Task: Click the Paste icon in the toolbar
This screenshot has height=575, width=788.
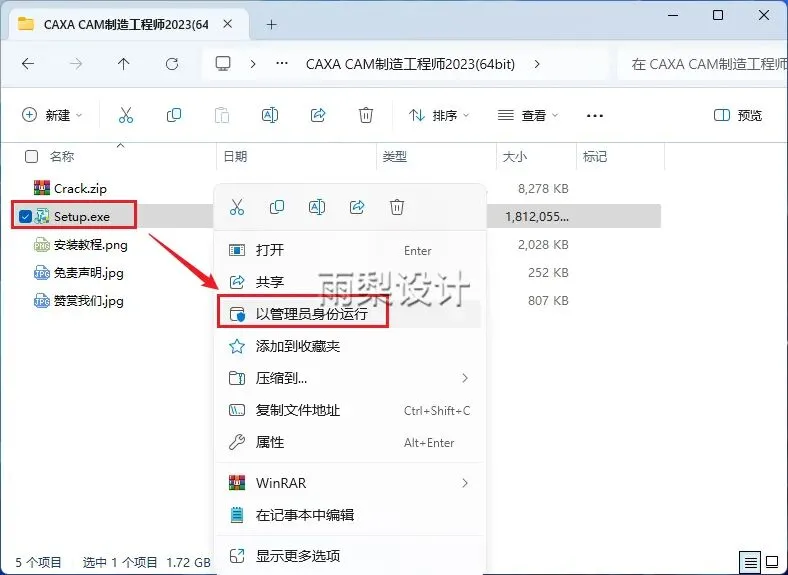Action: 222,116
